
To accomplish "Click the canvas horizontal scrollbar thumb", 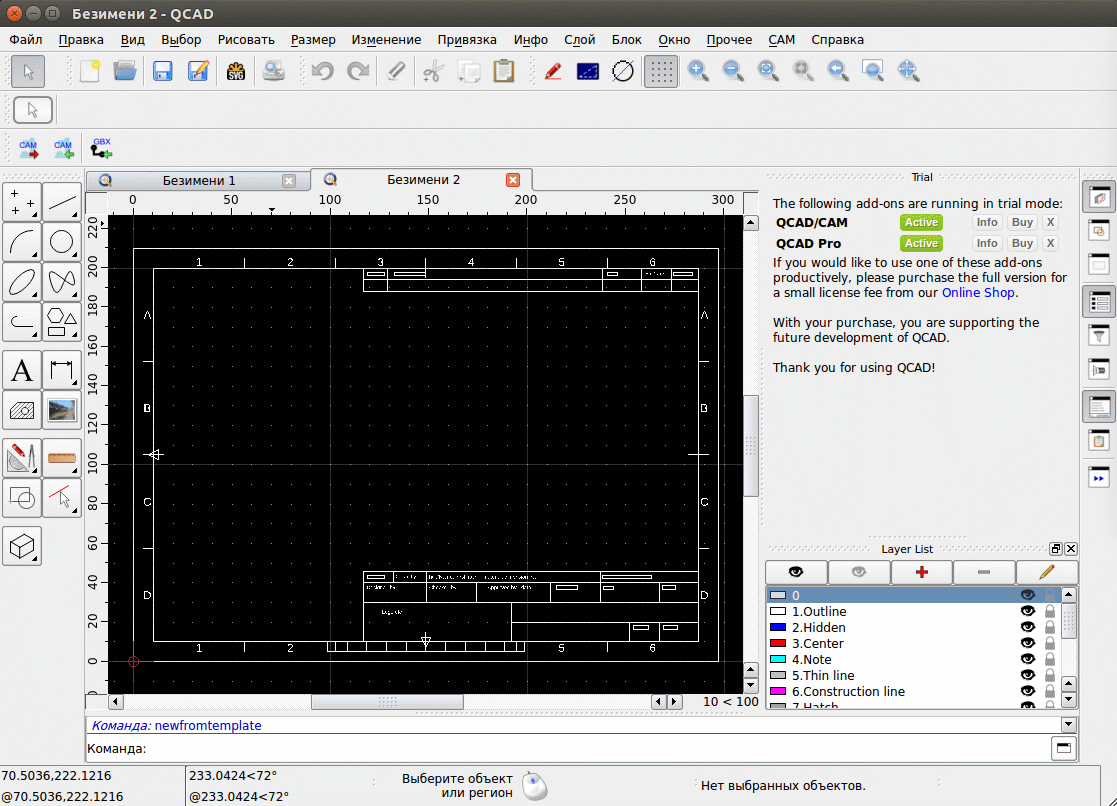I will pyautogui.click(x=388, y=702).
